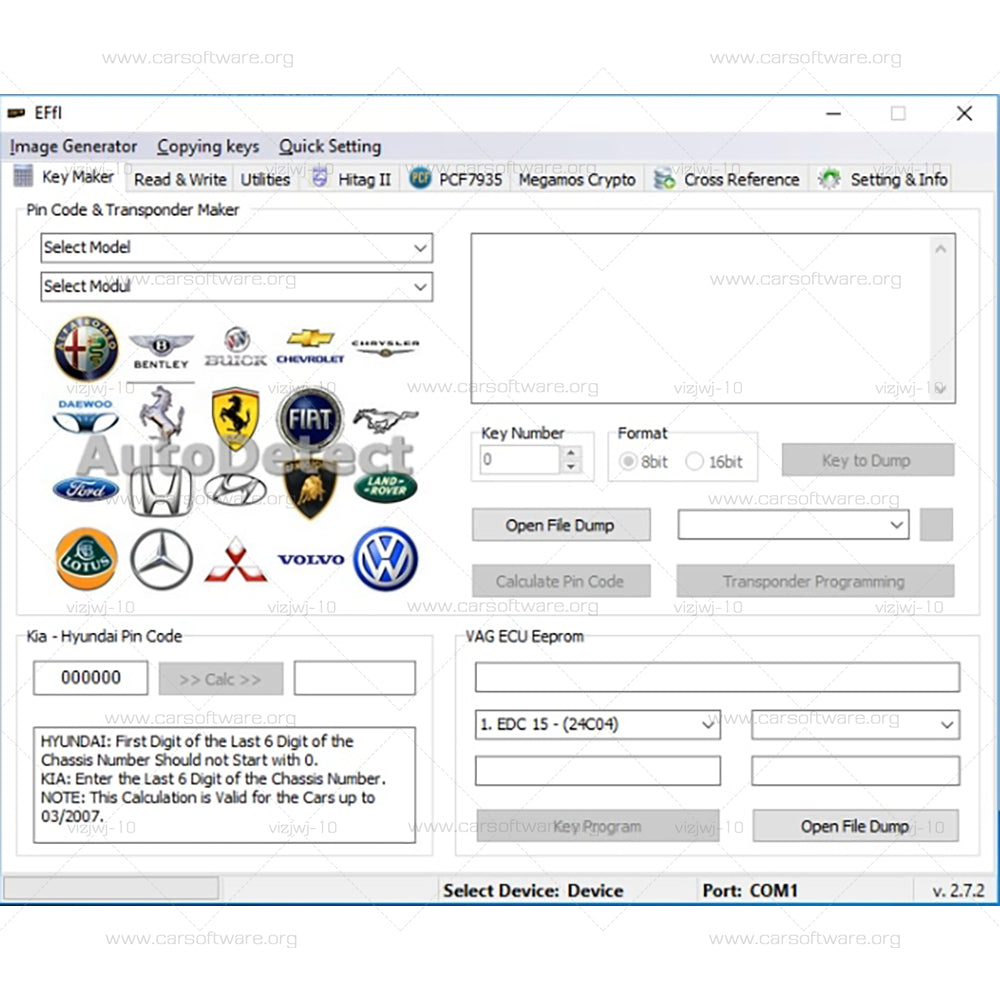Click the top VAG ECU Eeprom field
1000x1000 pixels.
717,677
